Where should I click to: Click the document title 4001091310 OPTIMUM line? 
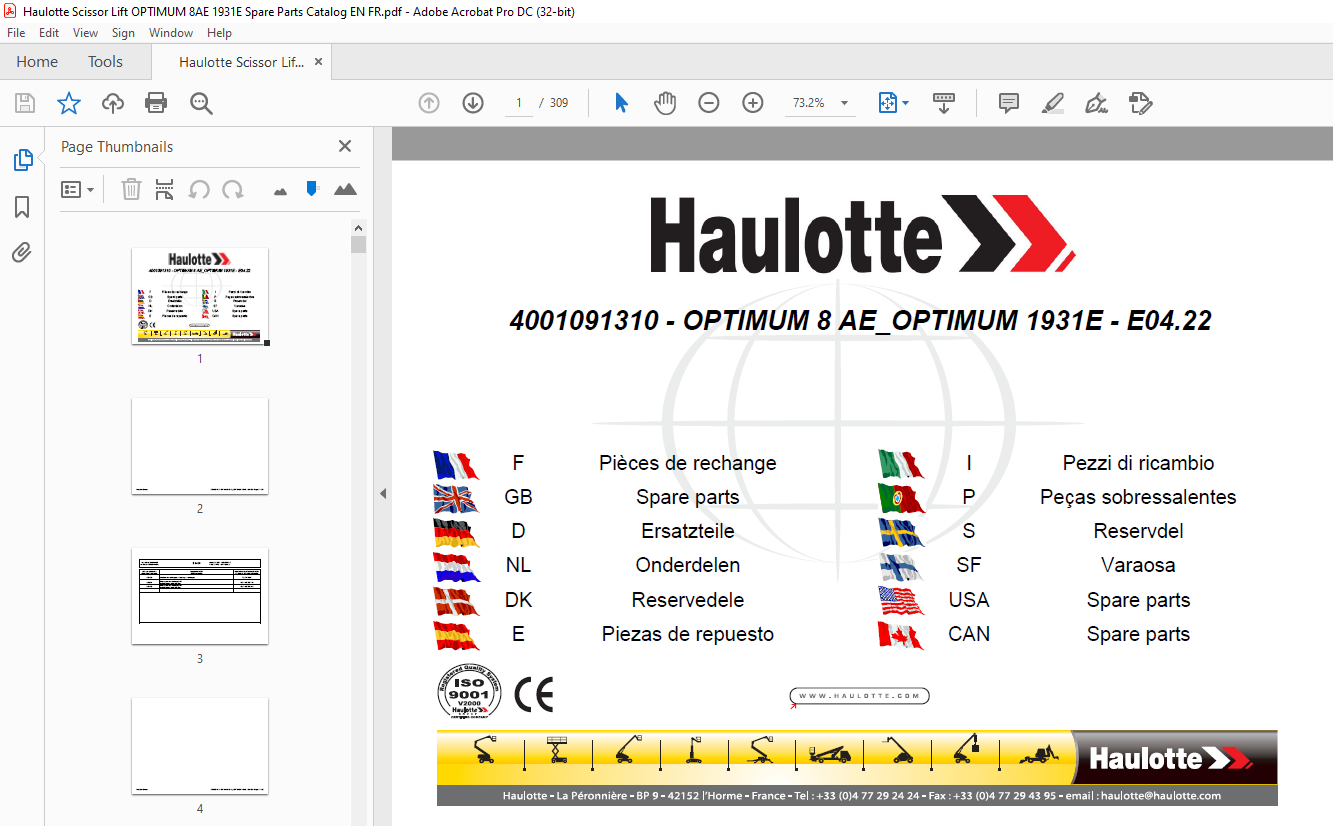(x=860, y=321)
